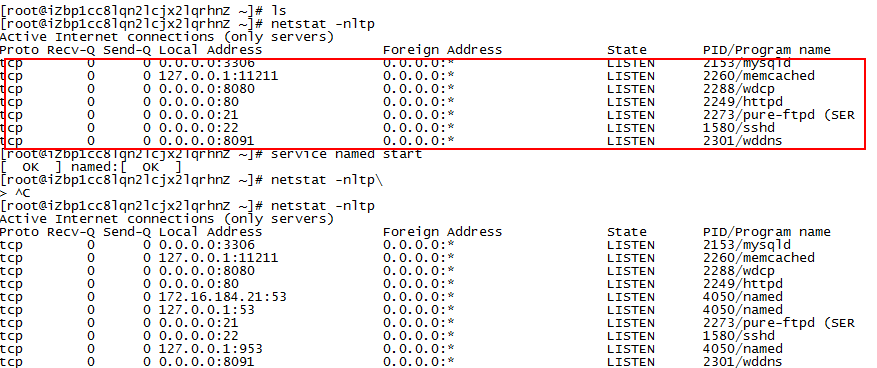Click the ^C interrupted line
Image resolution: width=877 pixels, height=368 pixels.
click(x=15, y=194)
